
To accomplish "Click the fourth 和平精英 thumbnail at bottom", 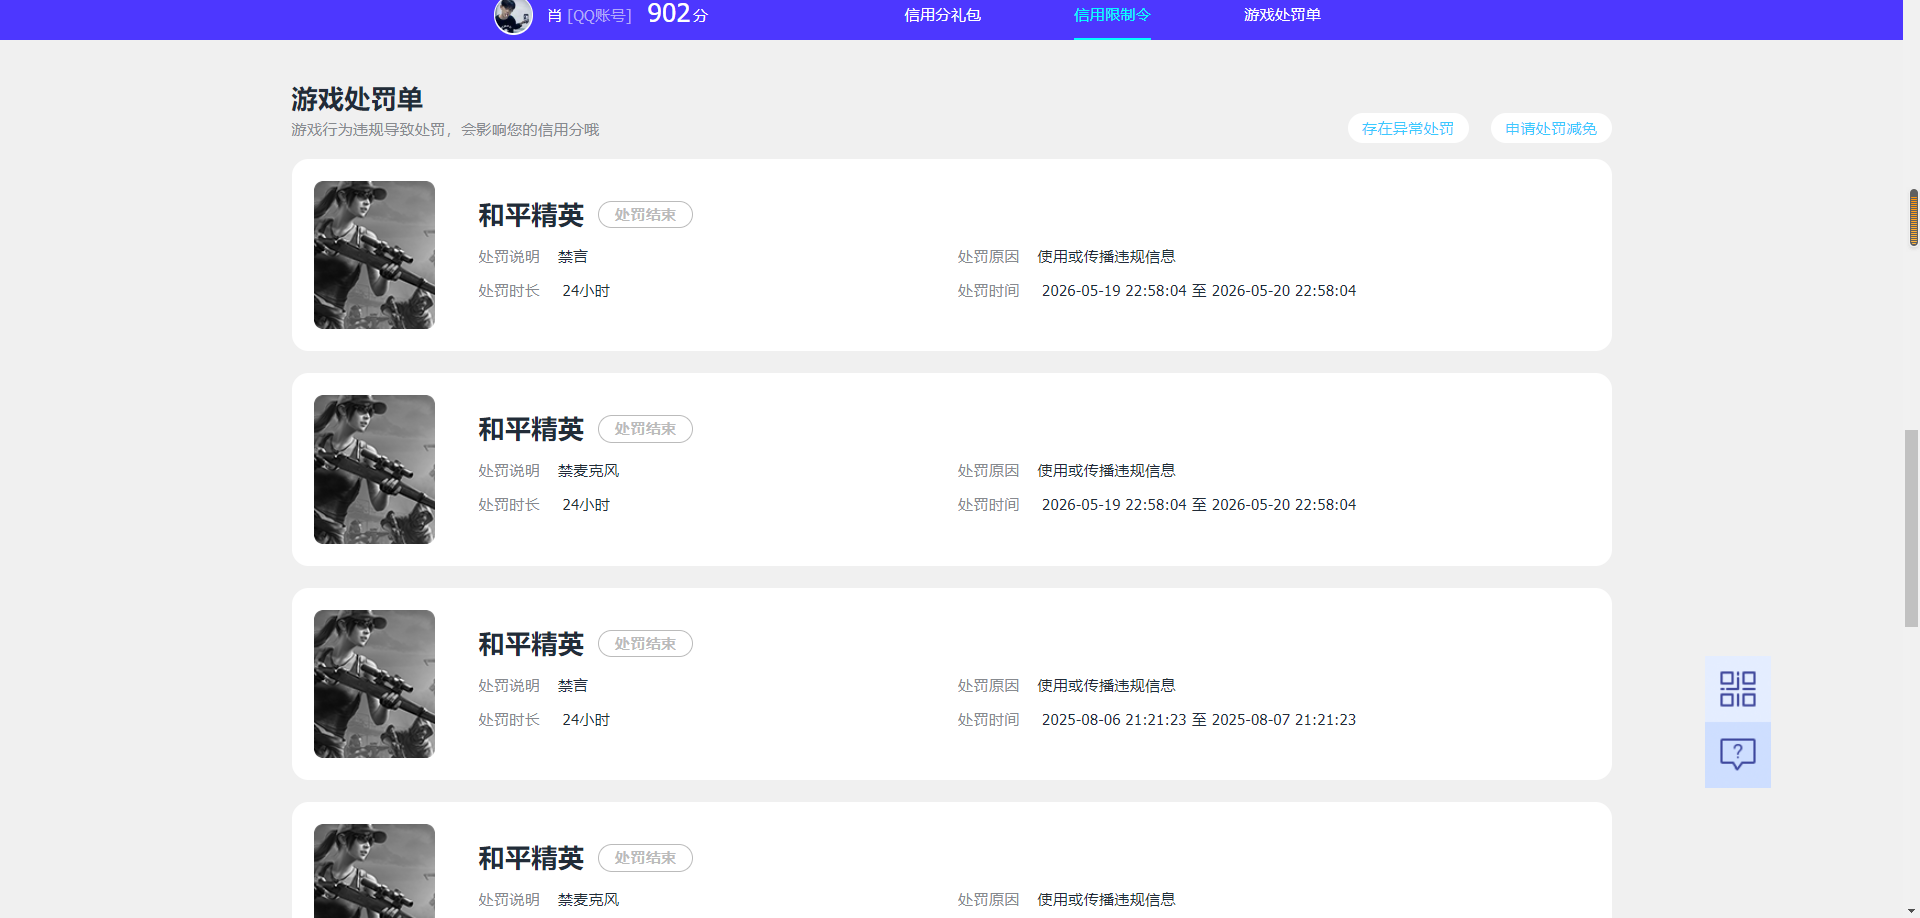I will tap(374, 871).
